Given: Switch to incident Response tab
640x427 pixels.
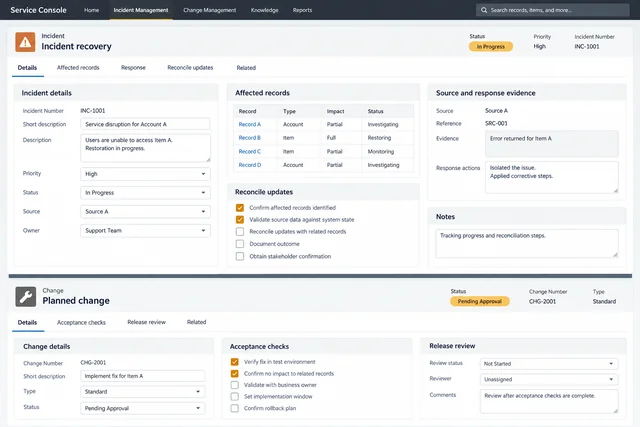Looking at the screenshot, I should click(x=133, y=68).
